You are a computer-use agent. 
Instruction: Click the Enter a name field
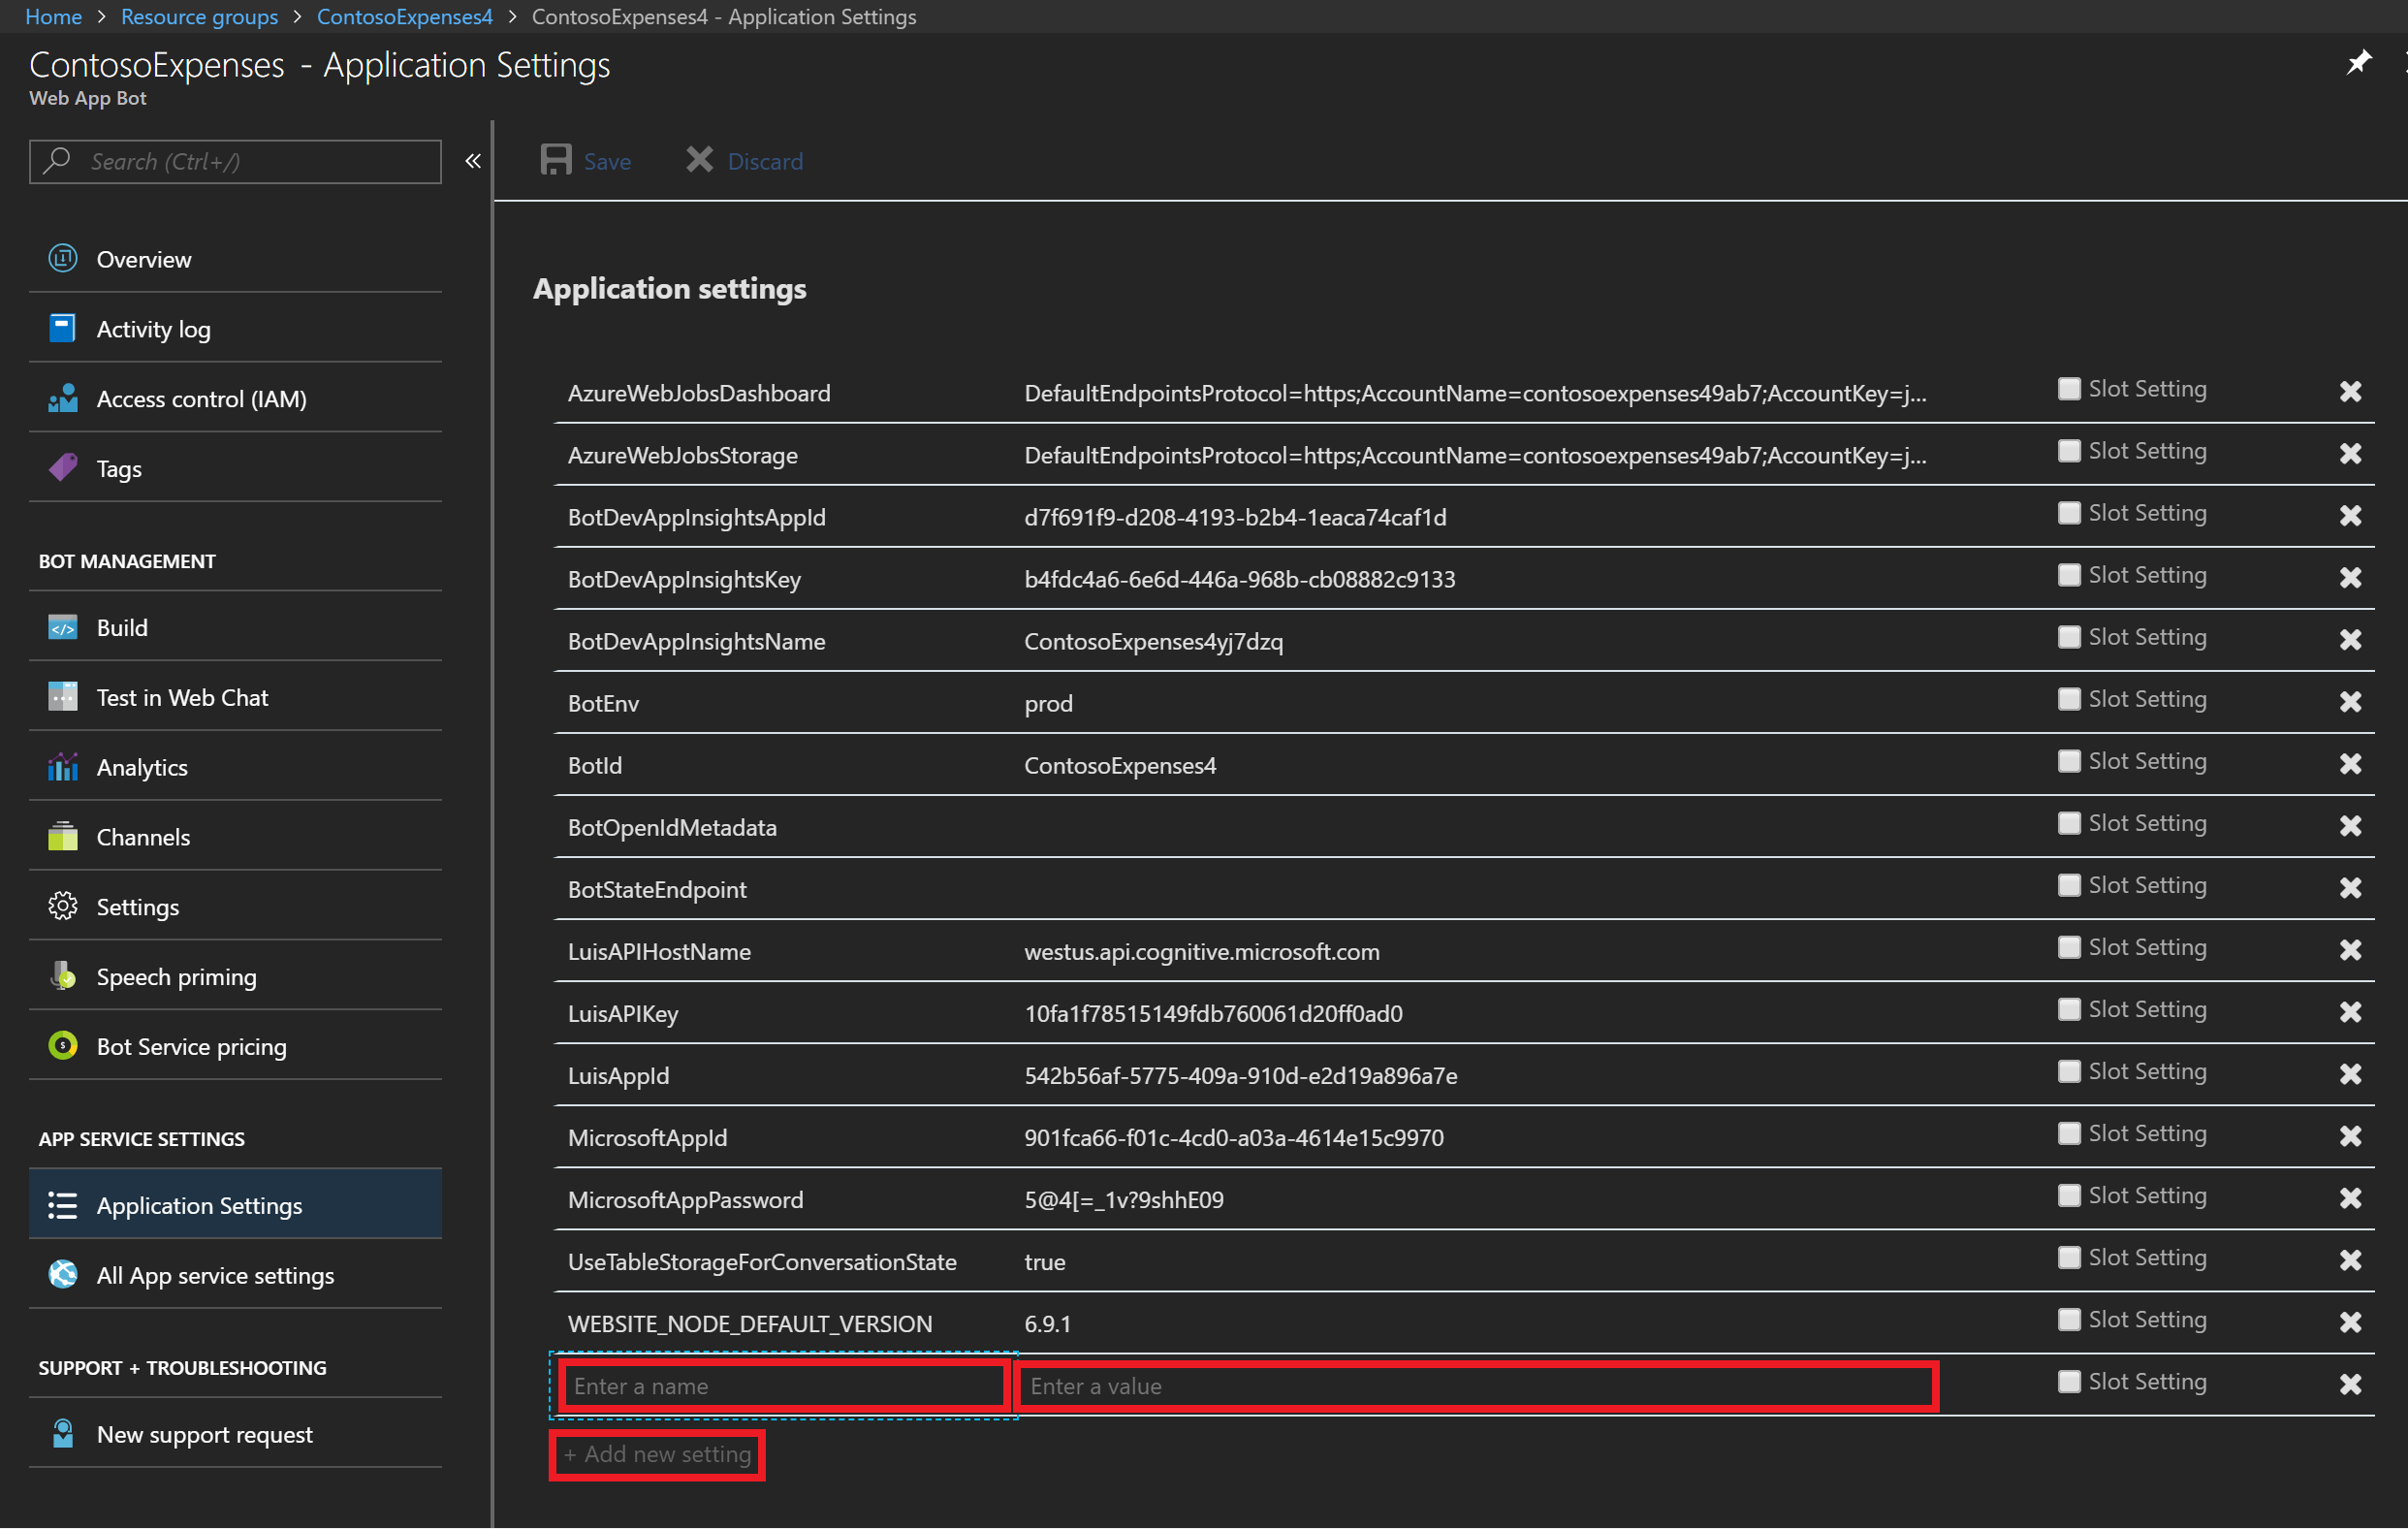pos(783,1385)
